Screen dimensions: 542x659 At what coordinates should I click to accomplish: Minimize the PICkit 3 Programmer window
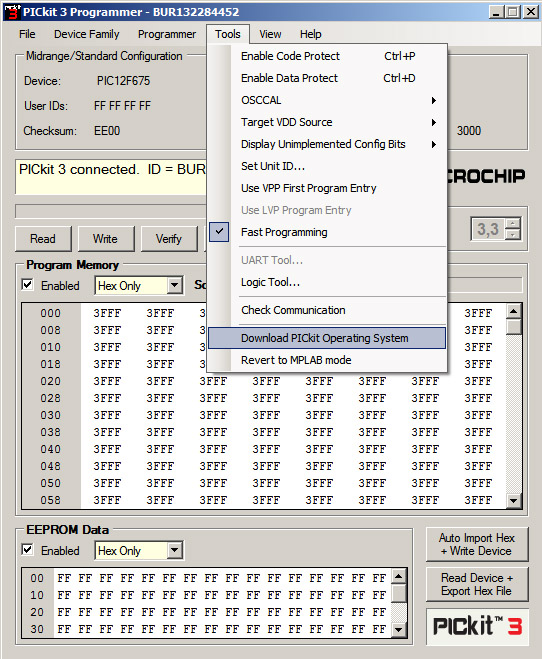497,12
